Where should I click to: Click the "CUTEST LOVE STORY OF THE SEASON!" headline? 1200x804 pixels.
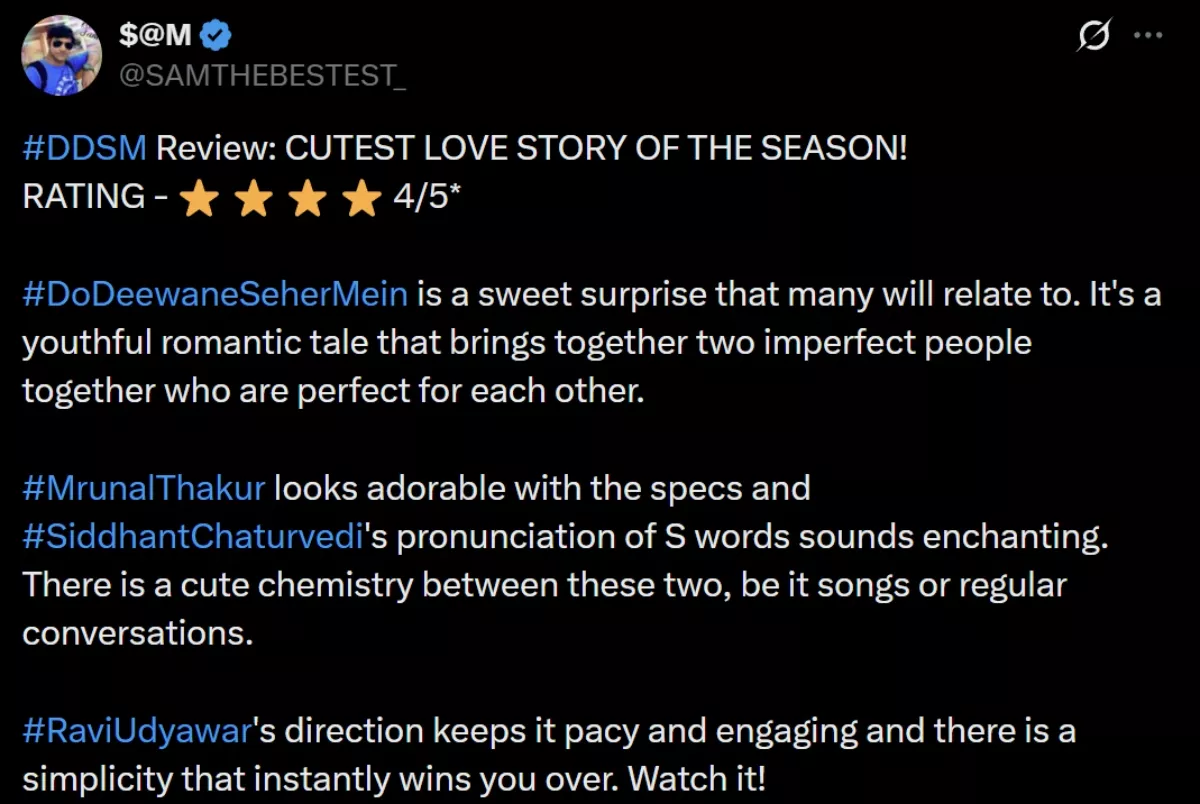596,149
